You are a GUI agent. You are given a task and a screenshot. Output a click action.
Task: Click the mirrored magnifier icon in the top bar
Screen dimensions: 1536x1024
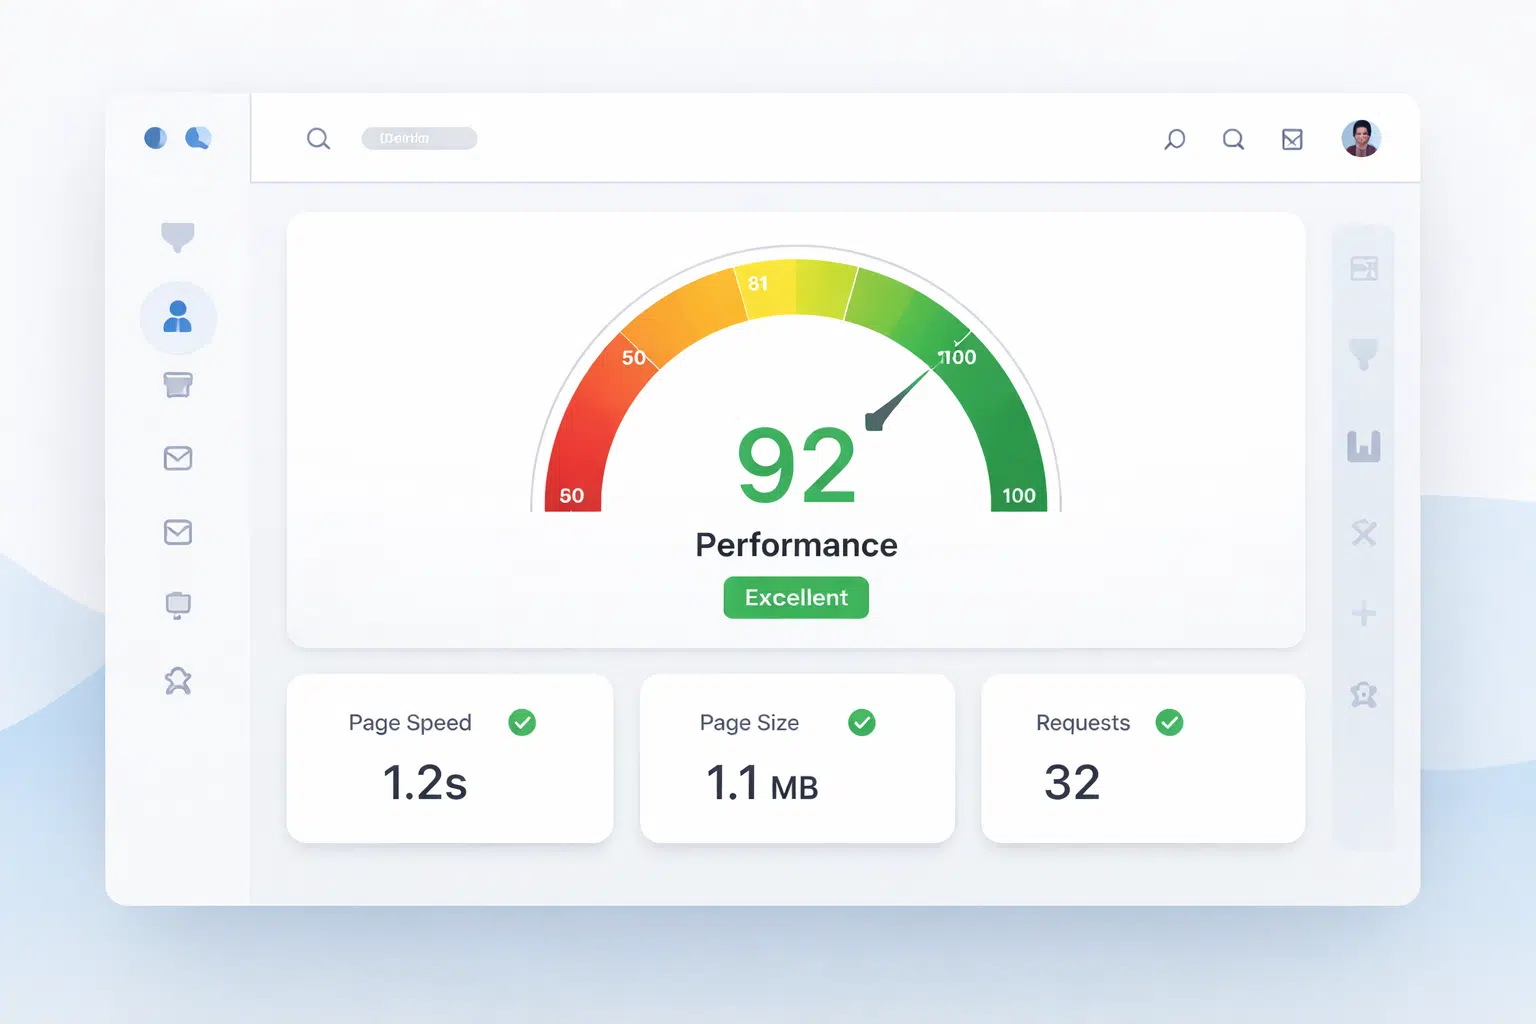(1175, 139)
